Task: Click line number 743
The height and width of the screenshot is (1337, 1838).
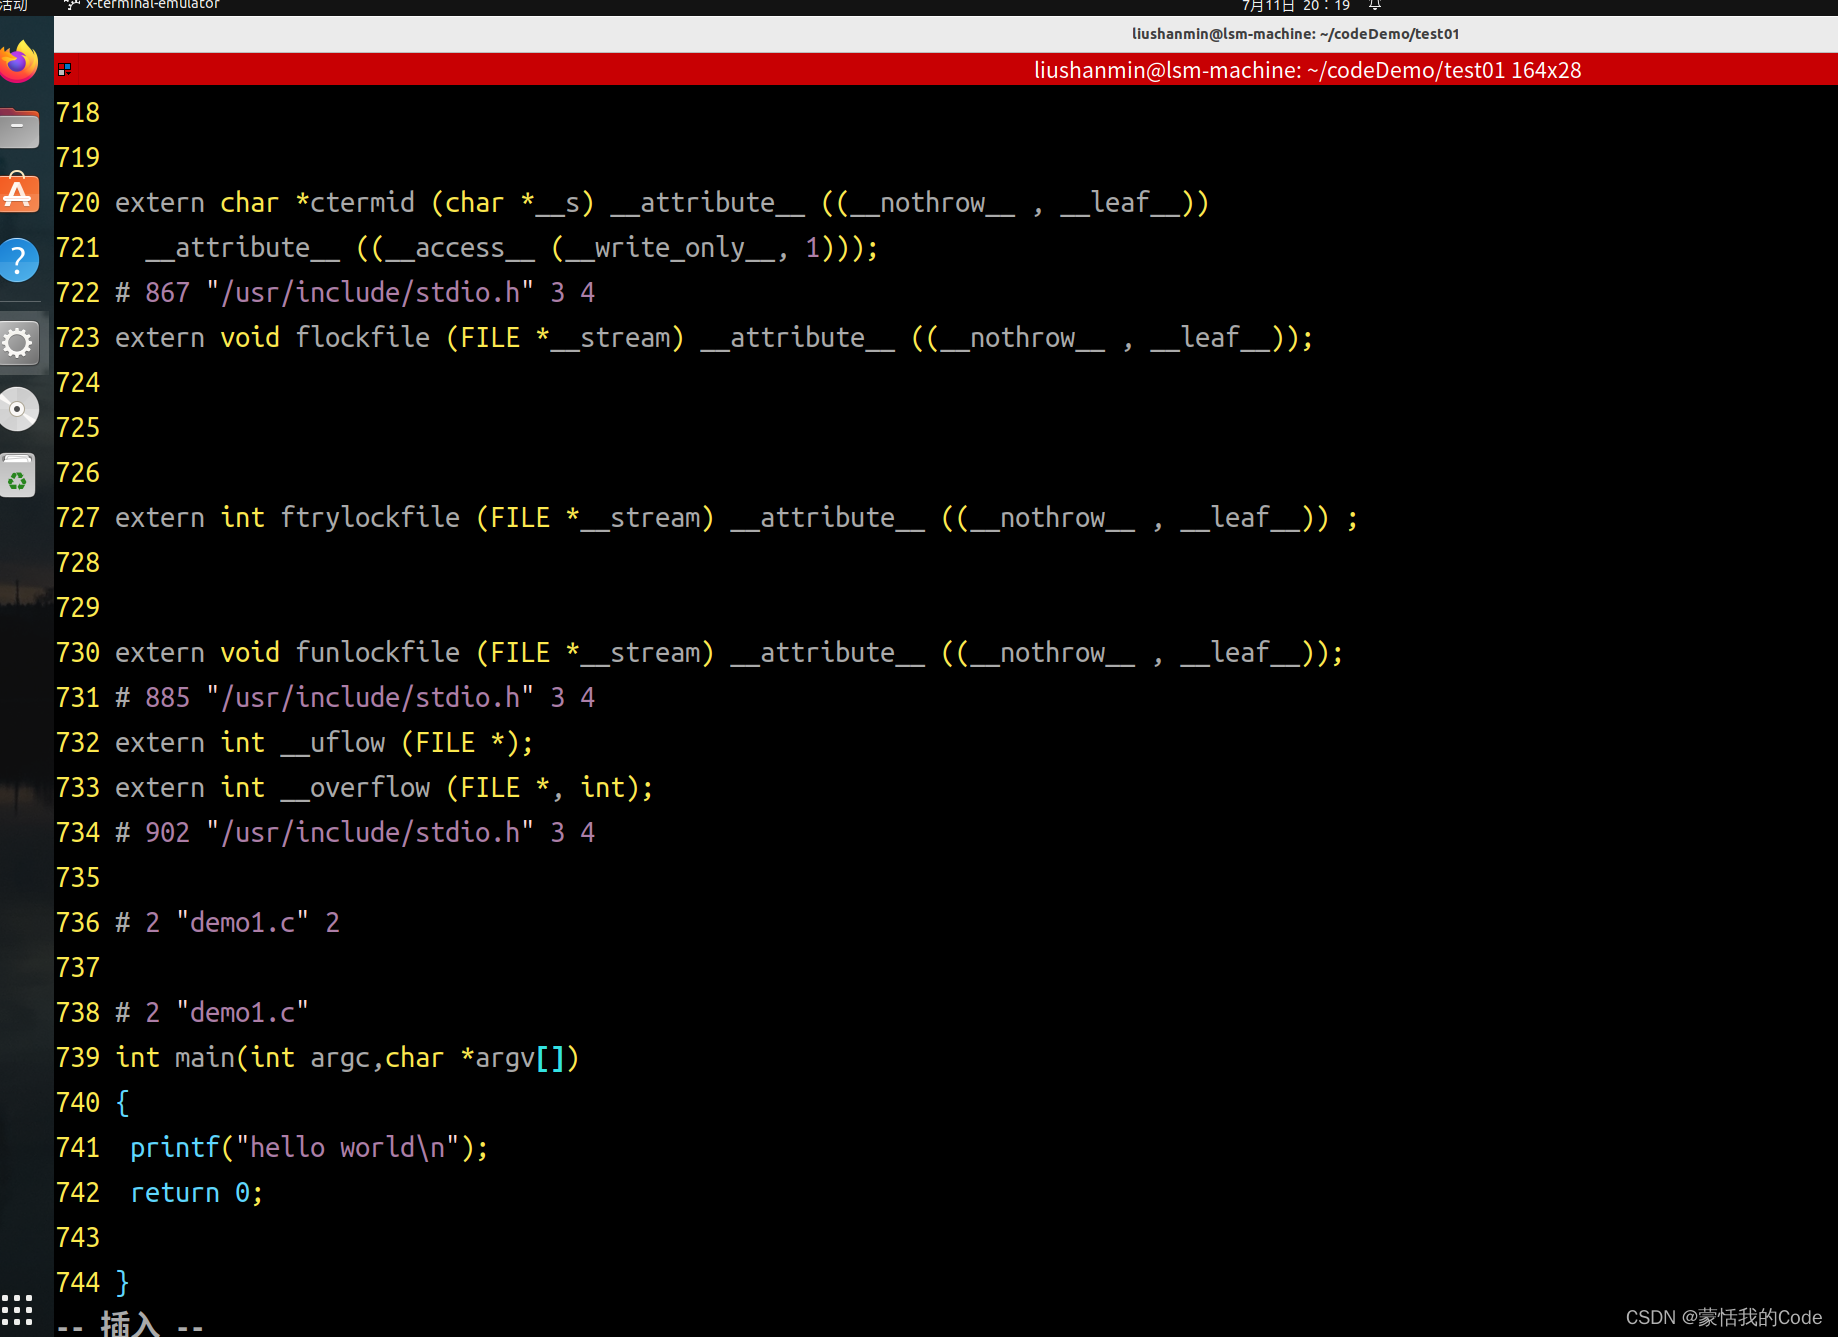Action: (x=78, y=1238)
